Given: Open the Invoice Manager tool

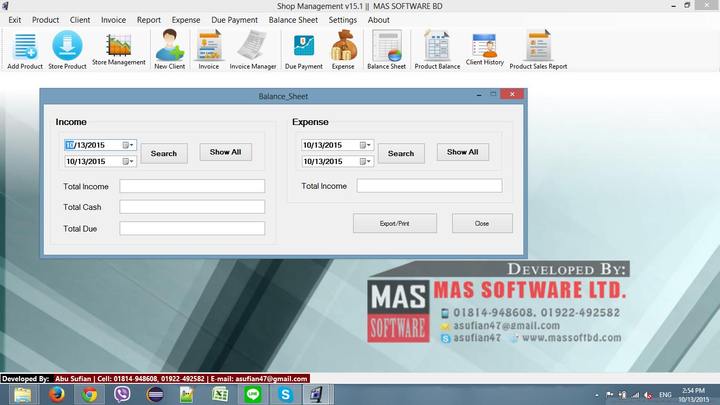Looking at the screenshot, I should tap(252, 48).
